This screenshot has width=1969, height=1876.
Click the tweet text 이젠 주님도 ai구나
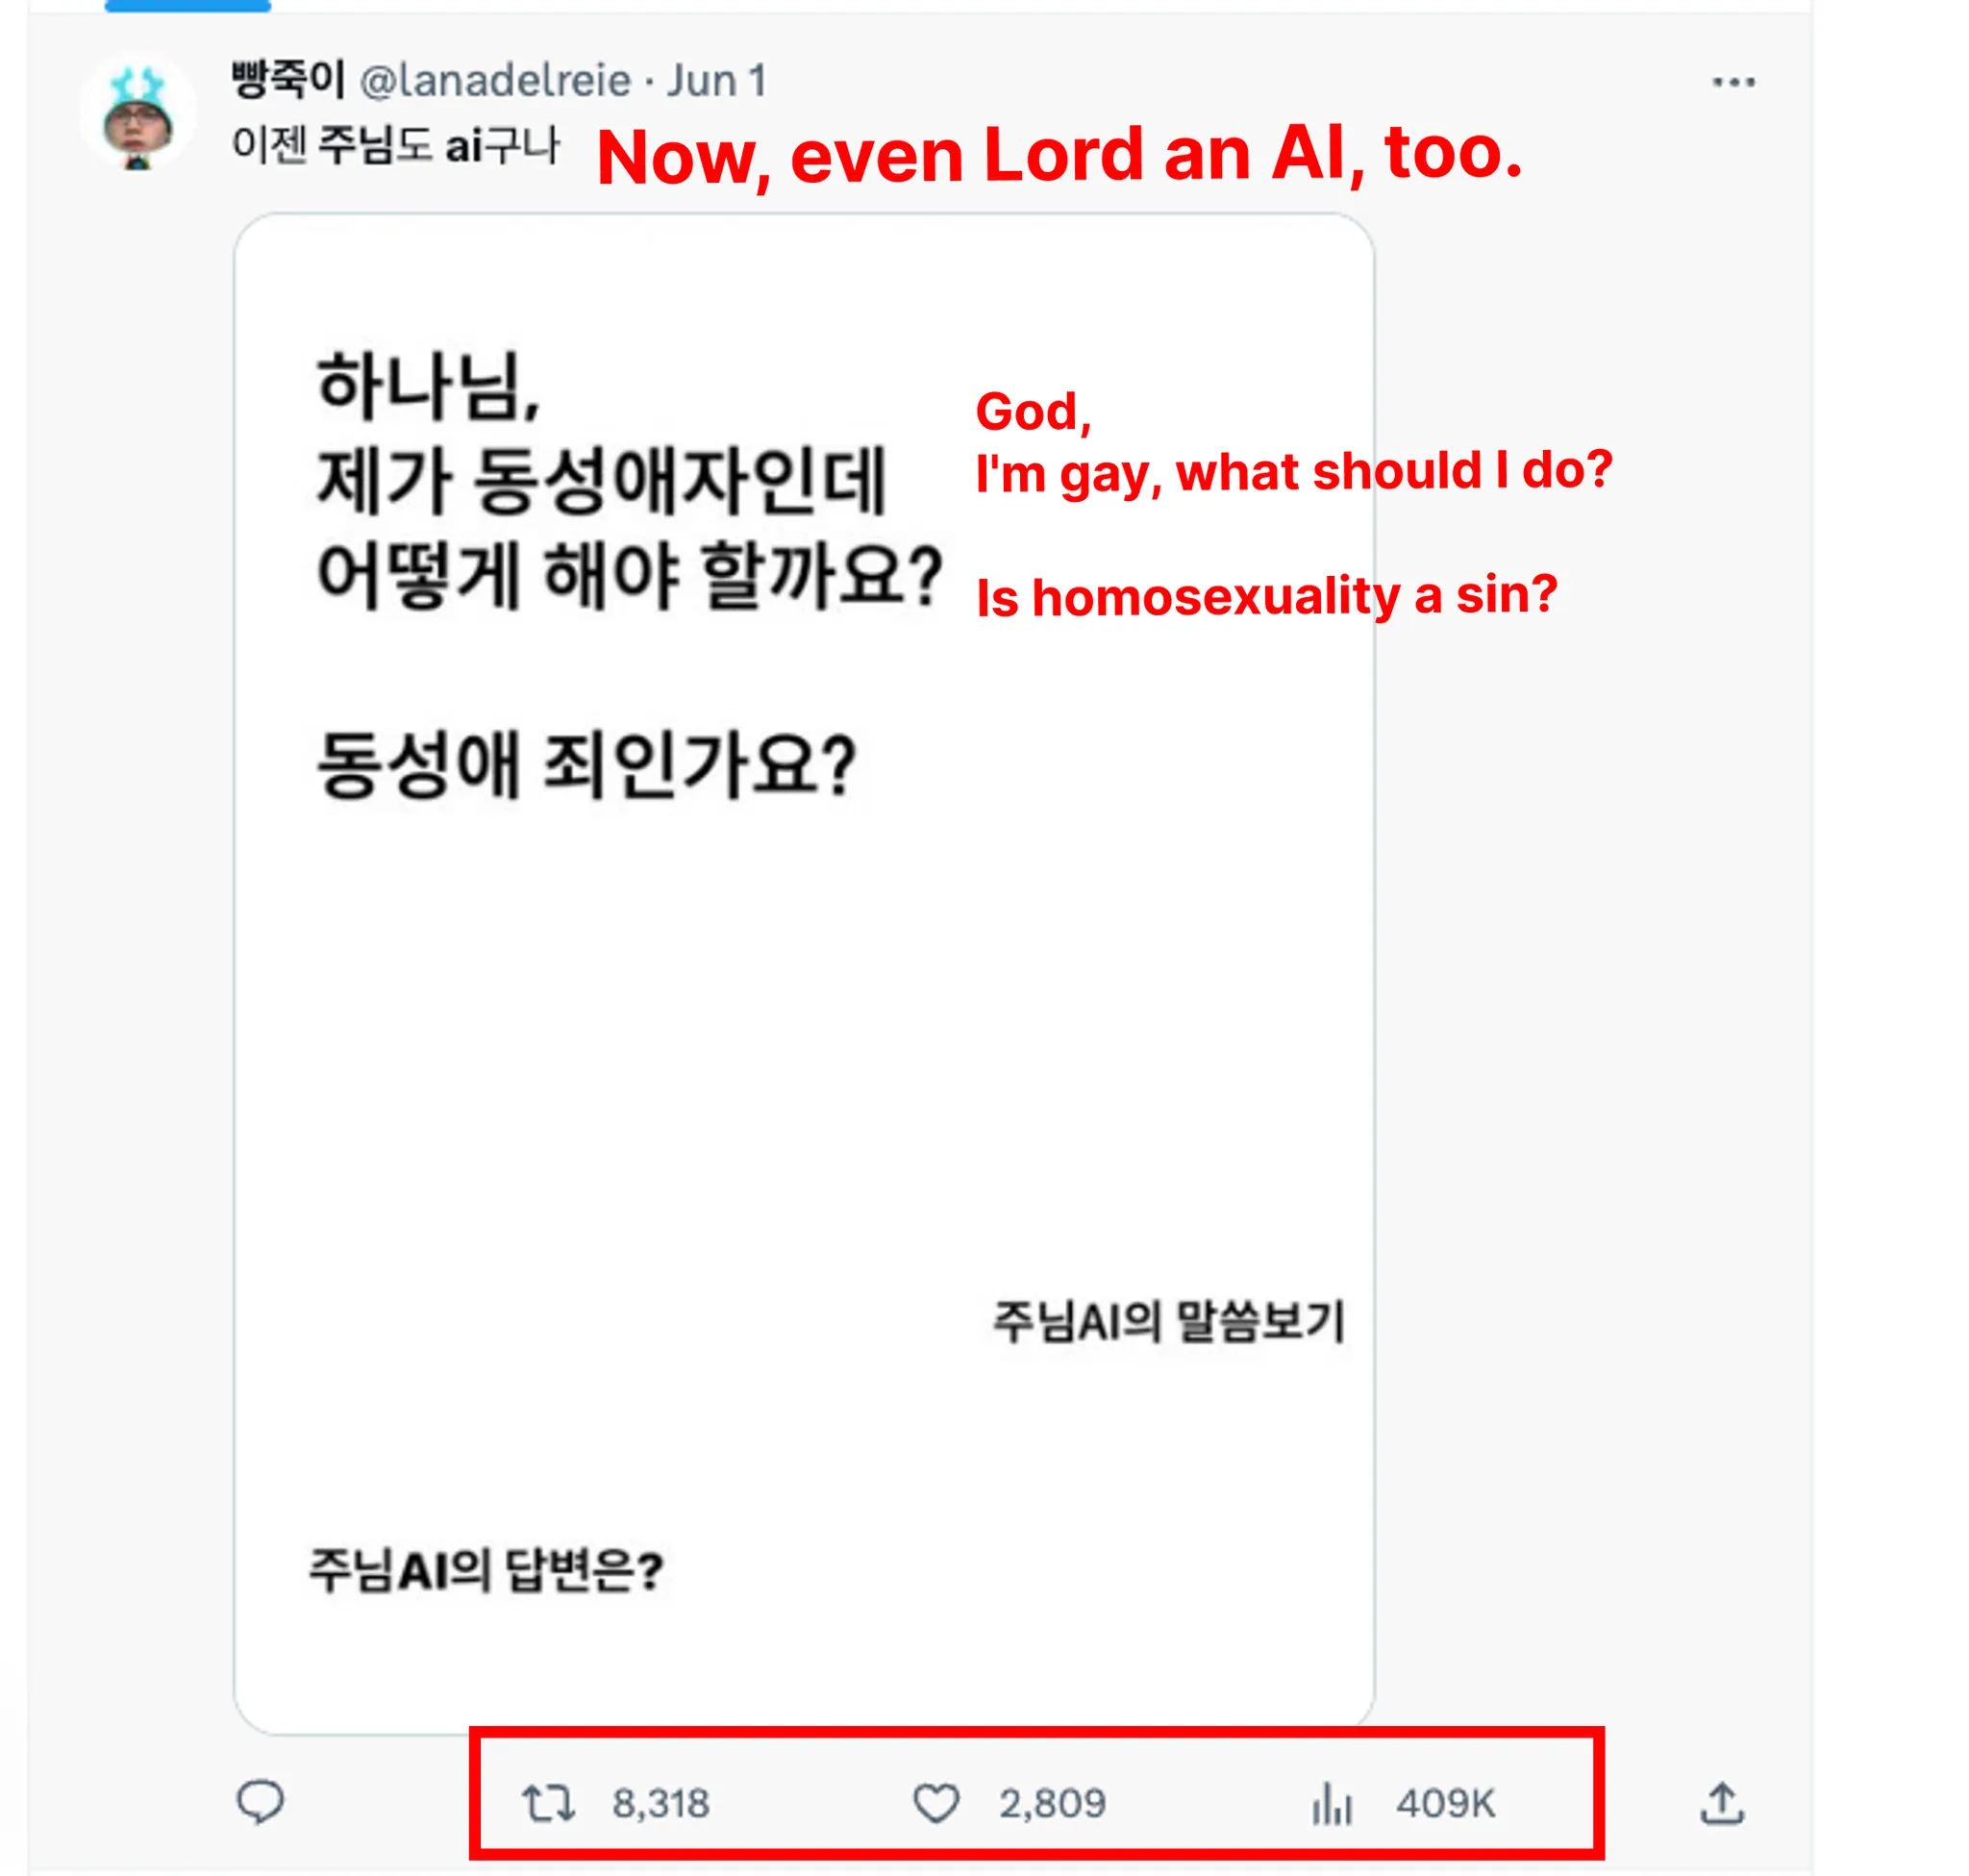(396, 146)
